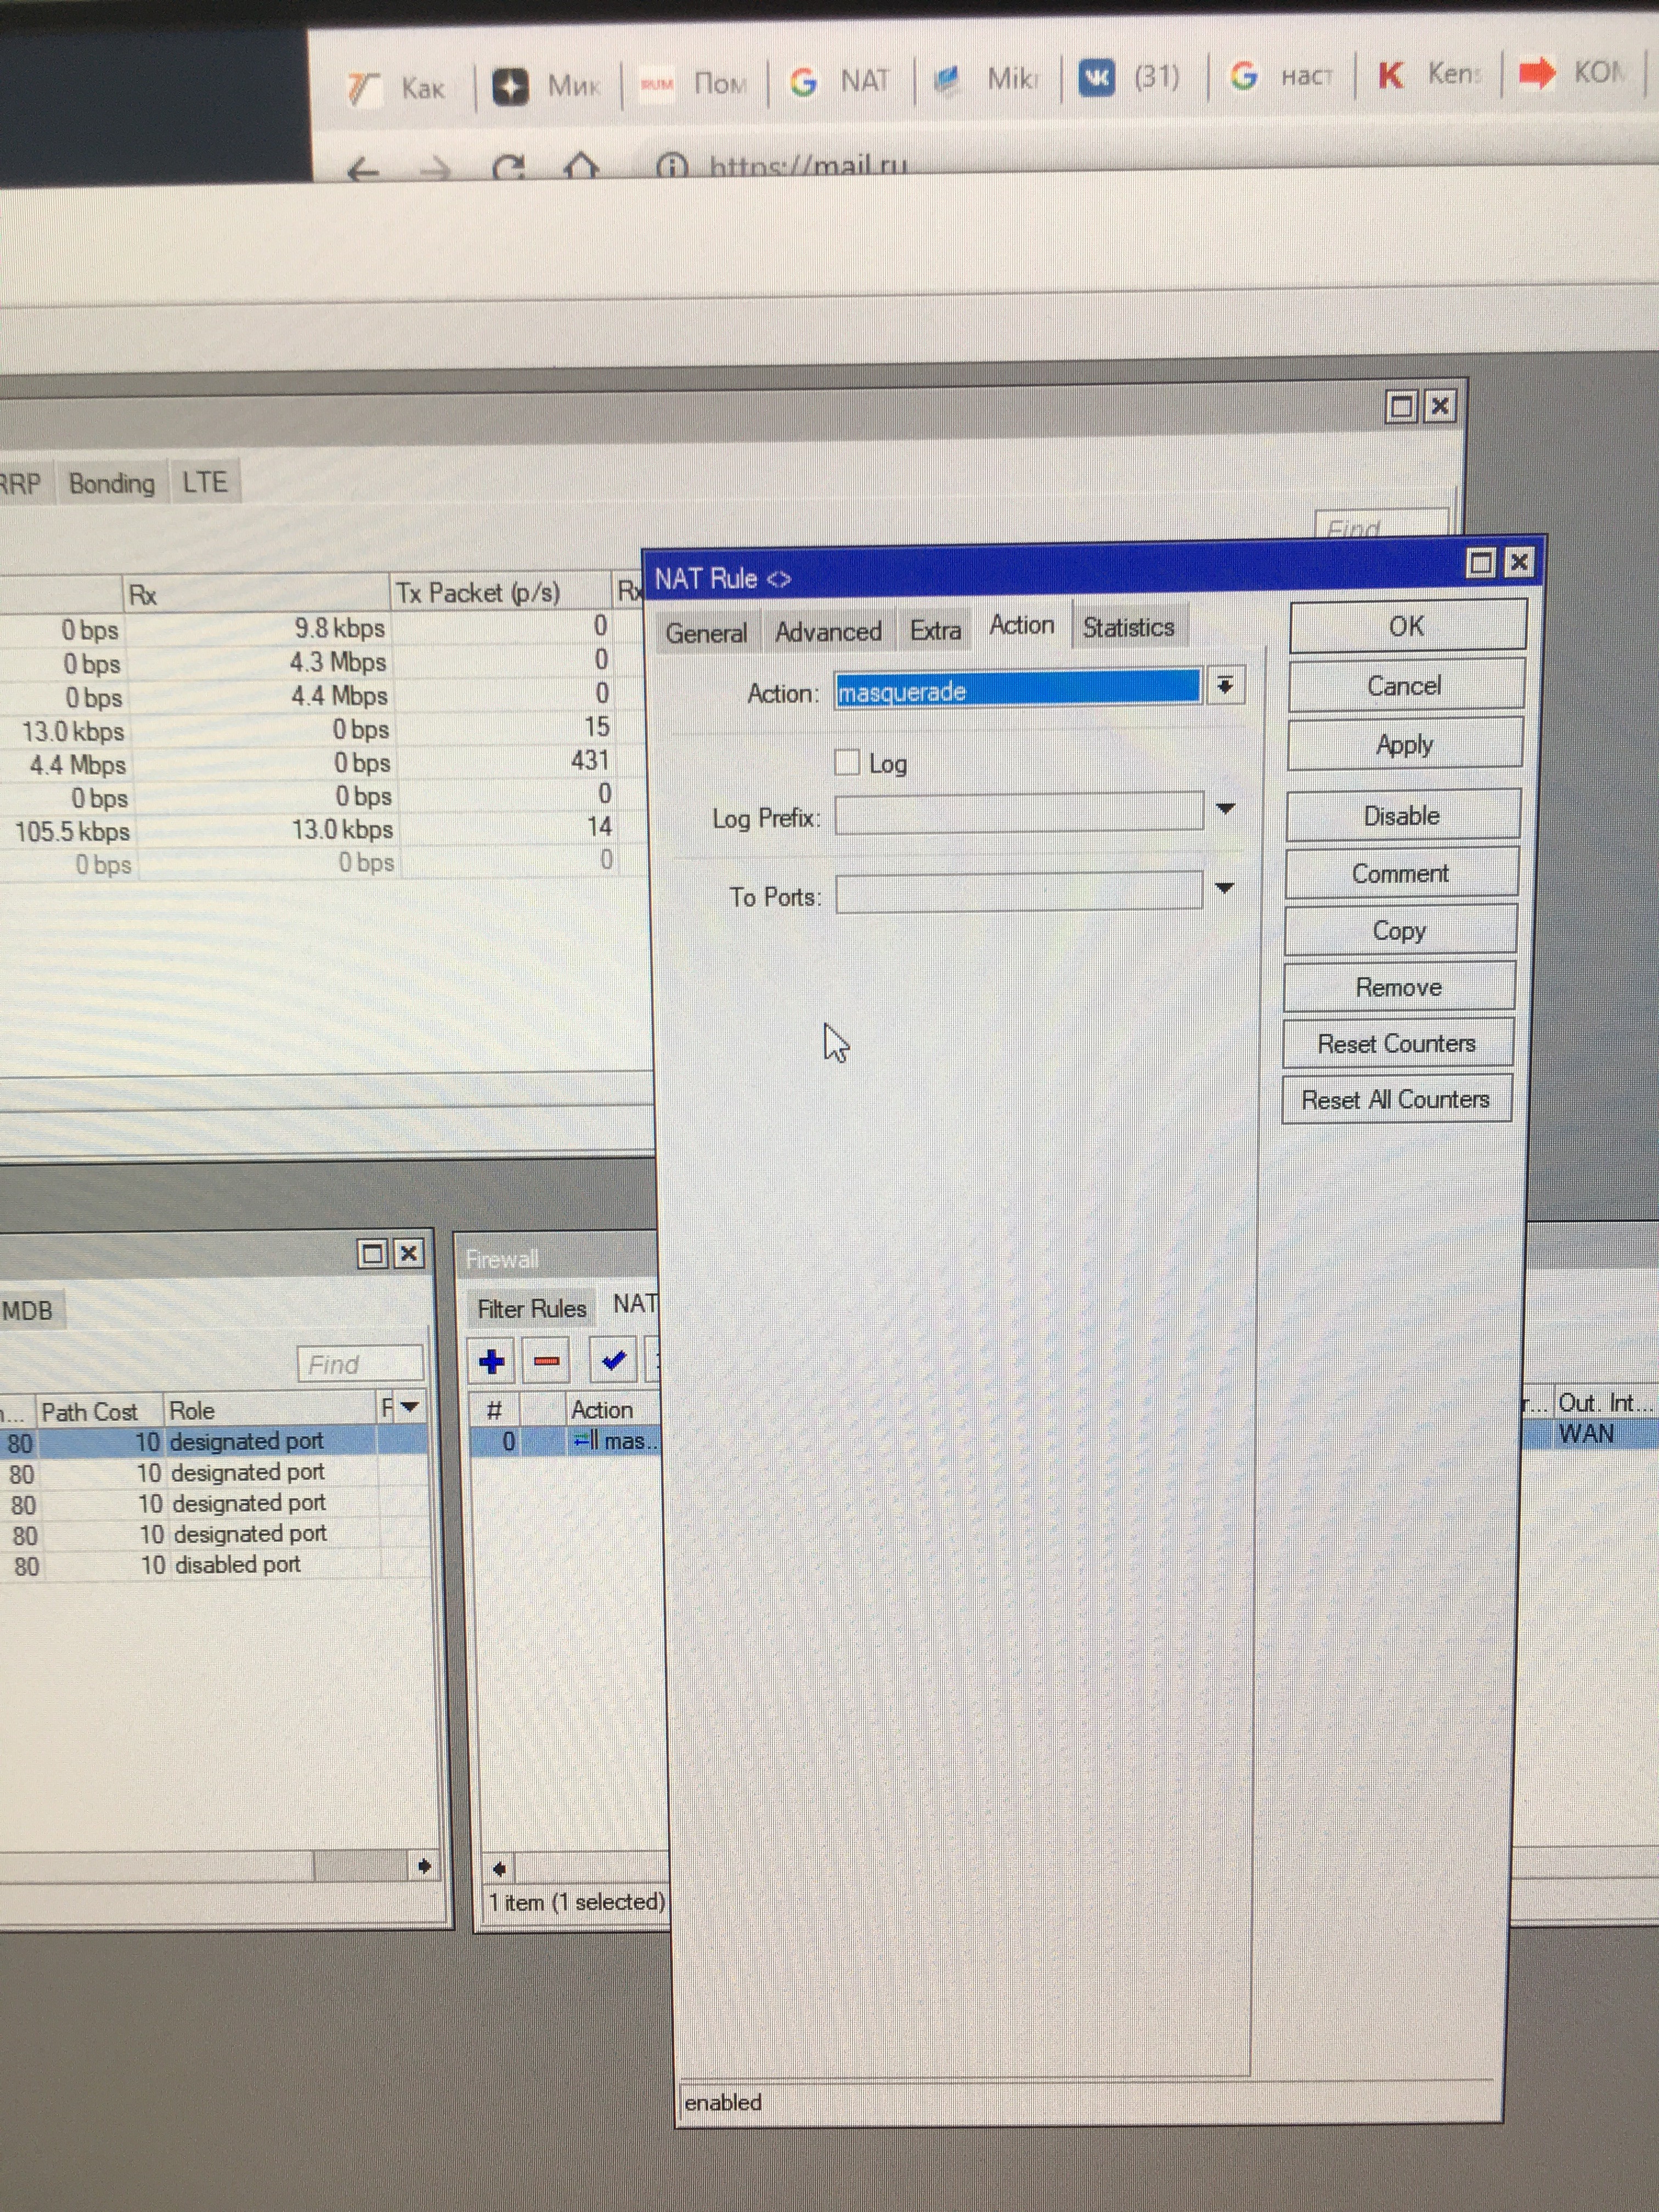Click the Reset All Counters button

coord(1396,1099)
